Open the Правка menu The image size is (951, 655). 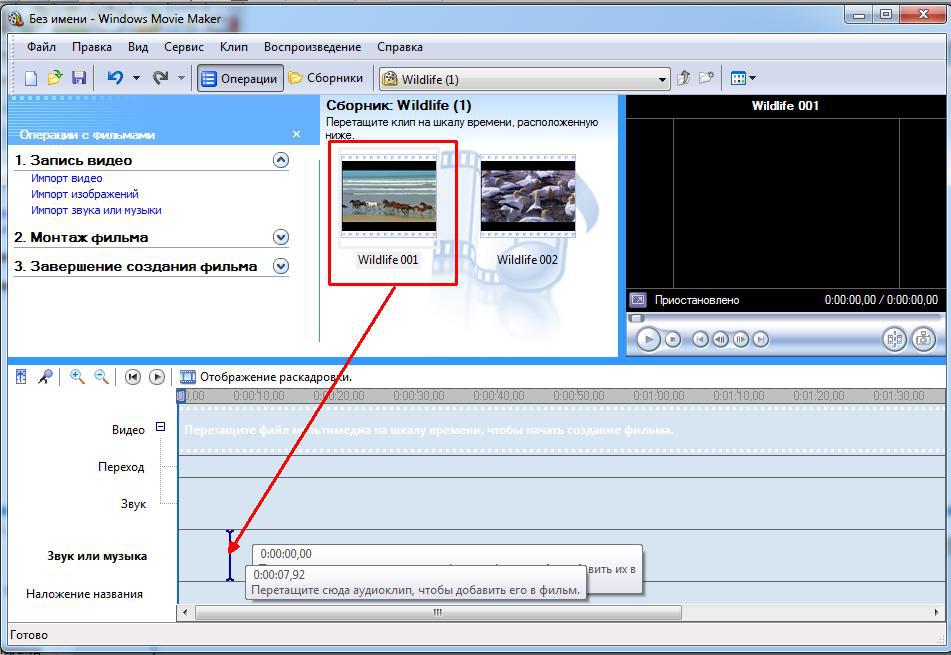(92, 47)
